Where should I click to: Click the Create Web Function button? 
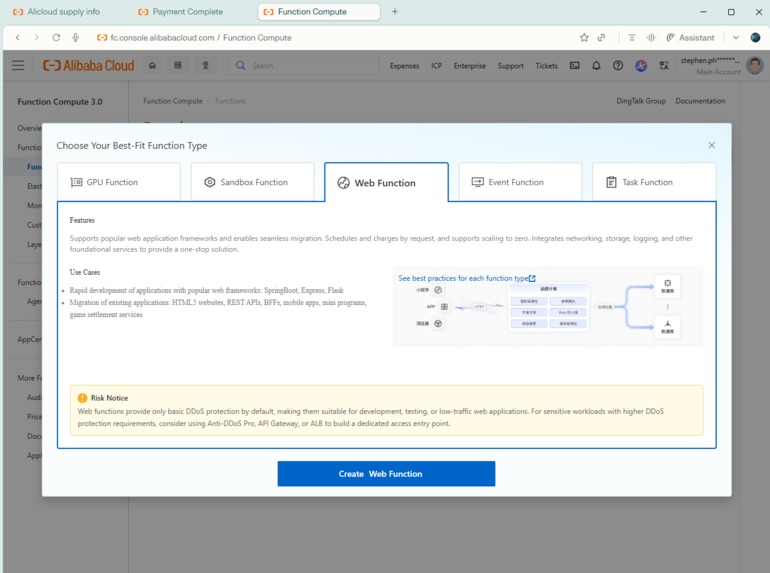point(386,473)
